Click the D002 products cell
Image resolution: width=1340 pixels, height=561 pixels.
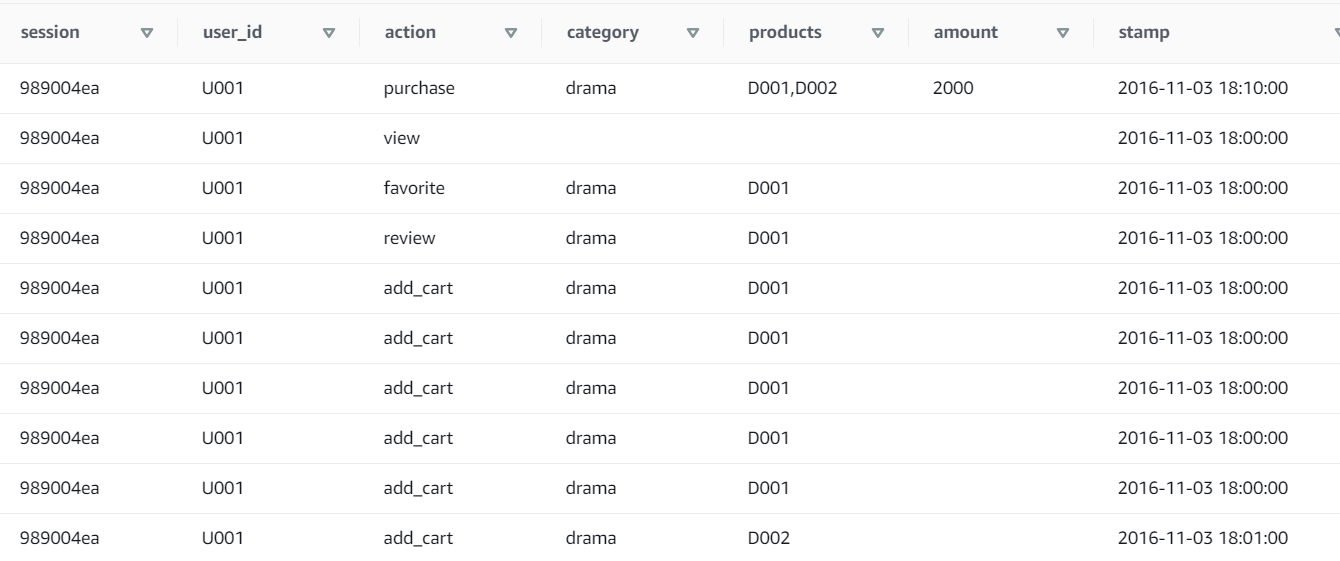click(769, 538)
